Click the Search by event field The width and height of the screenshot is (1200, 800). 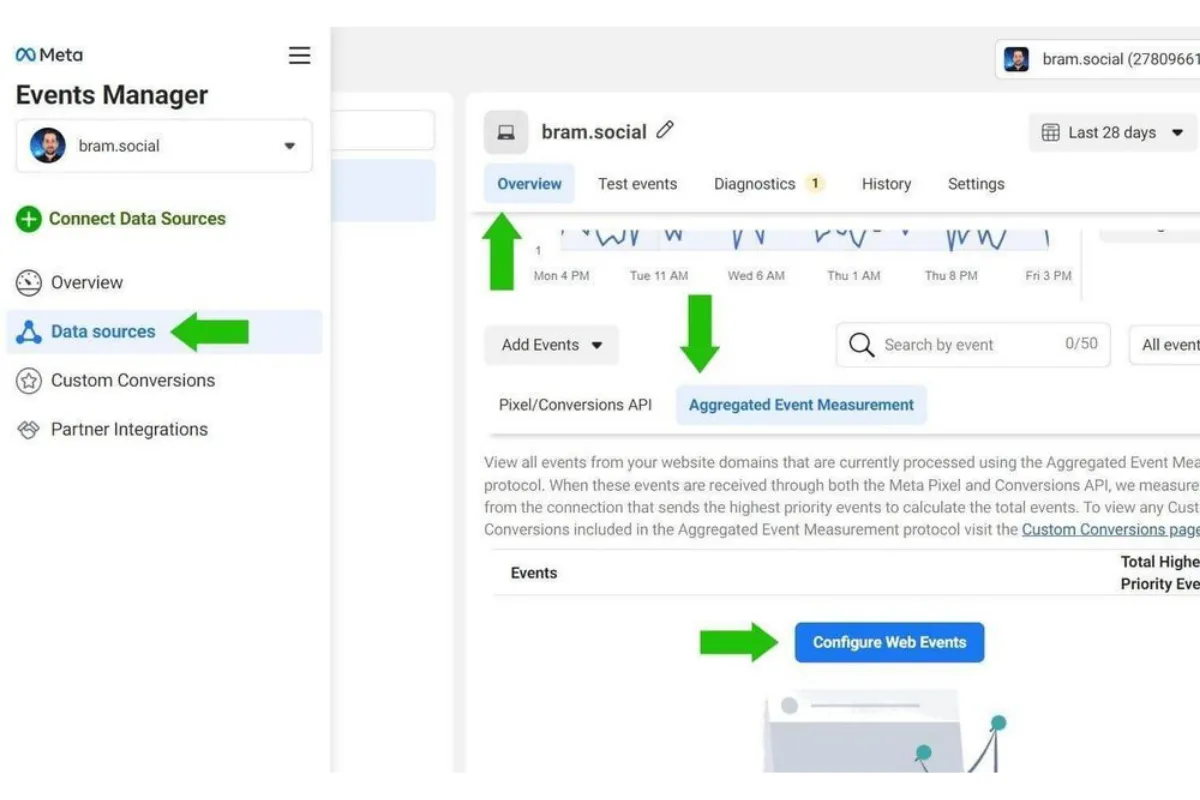tap(973, 345)
